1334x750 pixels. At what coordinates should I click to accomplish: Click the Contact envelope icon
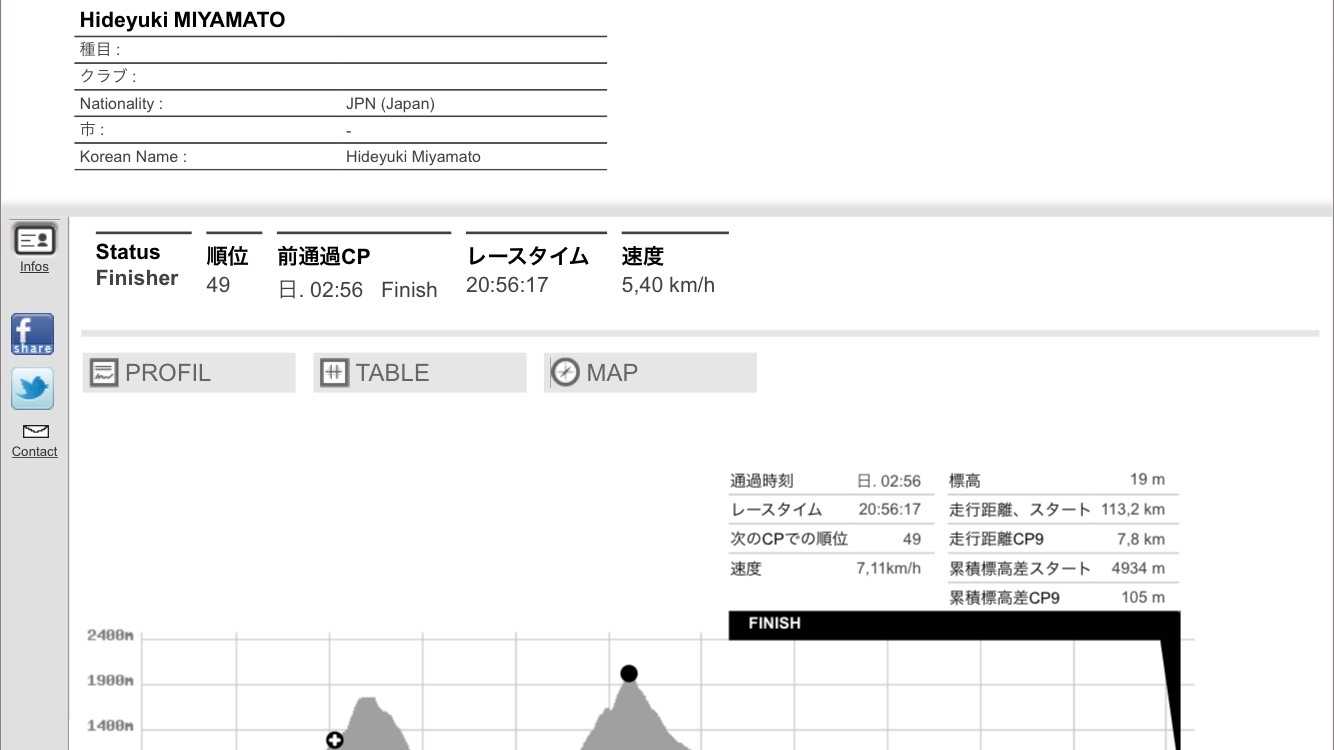click(35, 432)
